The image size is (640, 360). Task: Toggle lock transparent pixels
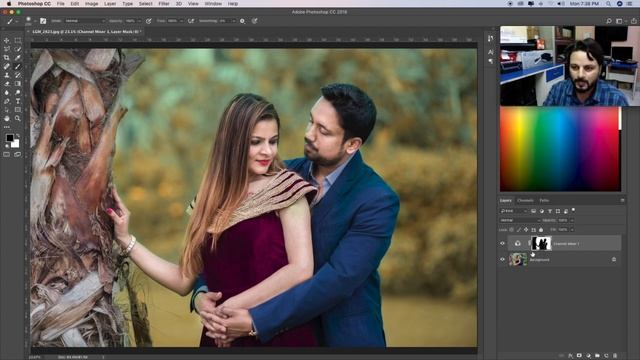(511, 230)
